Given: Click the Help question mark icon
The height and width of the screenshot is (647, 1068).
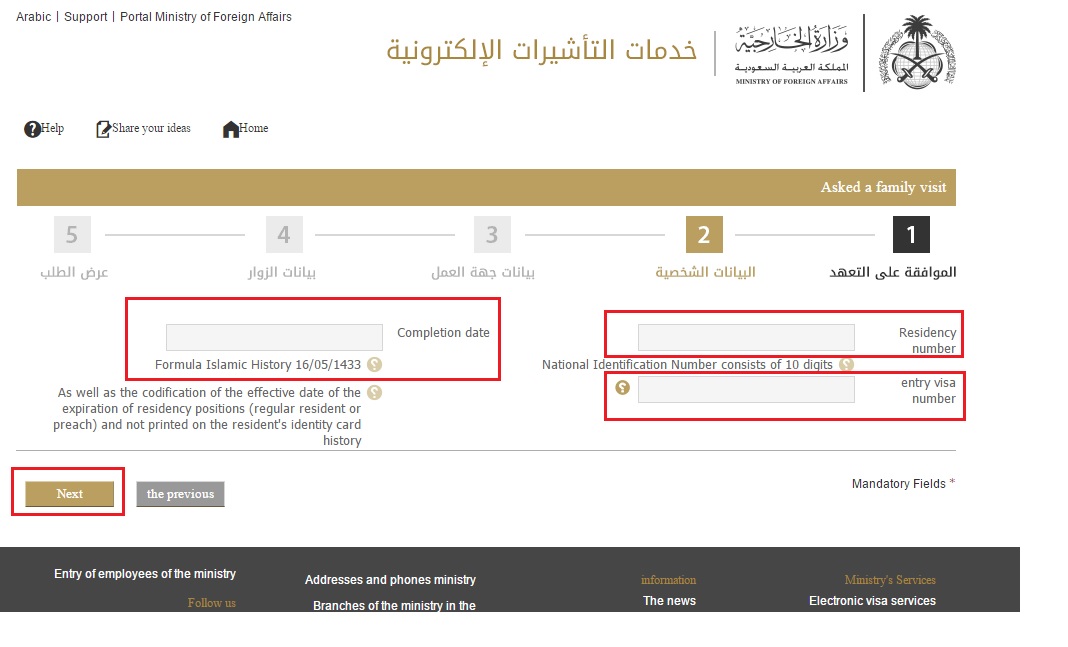Looking at the screenshot, I should pyautogui.click(x=32, y=129).
